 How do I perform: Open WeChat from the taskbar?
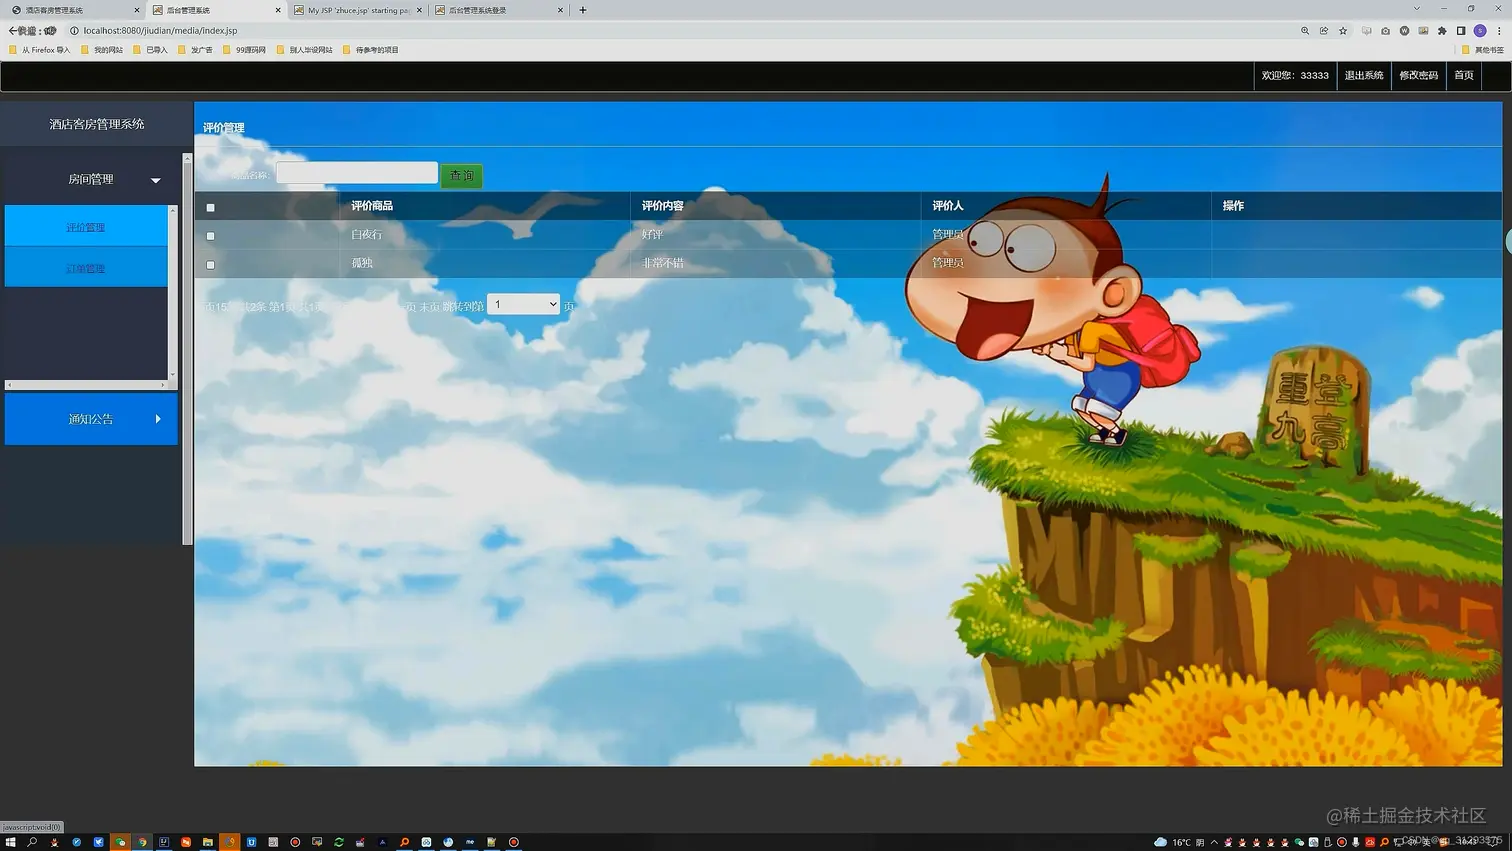click(120, 842)
